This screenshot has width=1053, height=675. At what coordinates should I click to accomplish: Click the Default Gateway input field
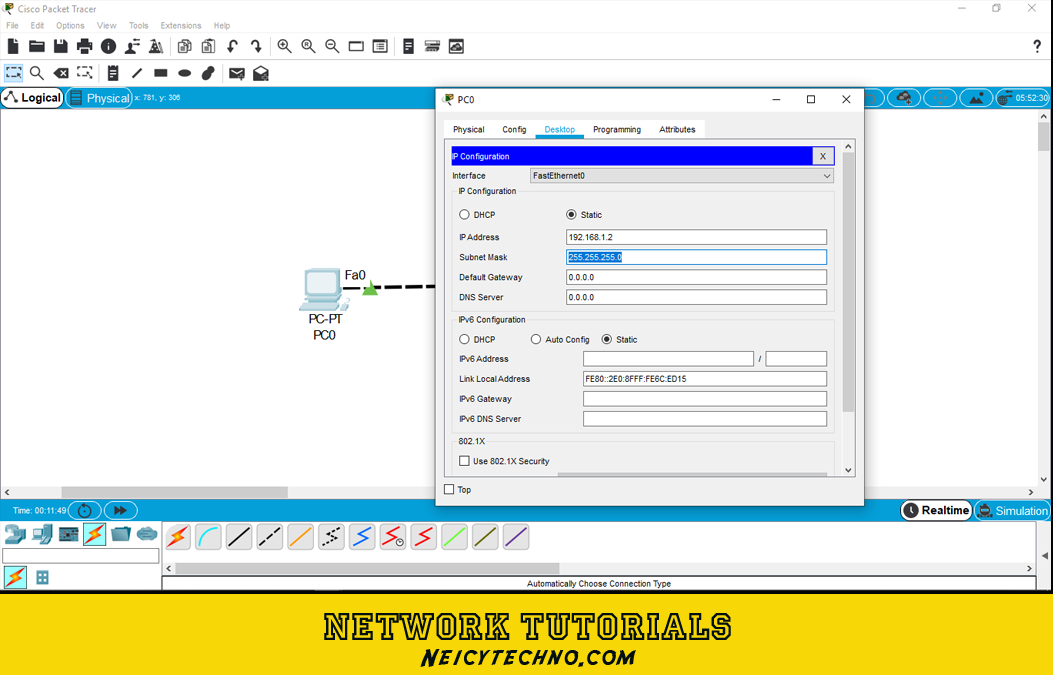[x=696, y=277]
